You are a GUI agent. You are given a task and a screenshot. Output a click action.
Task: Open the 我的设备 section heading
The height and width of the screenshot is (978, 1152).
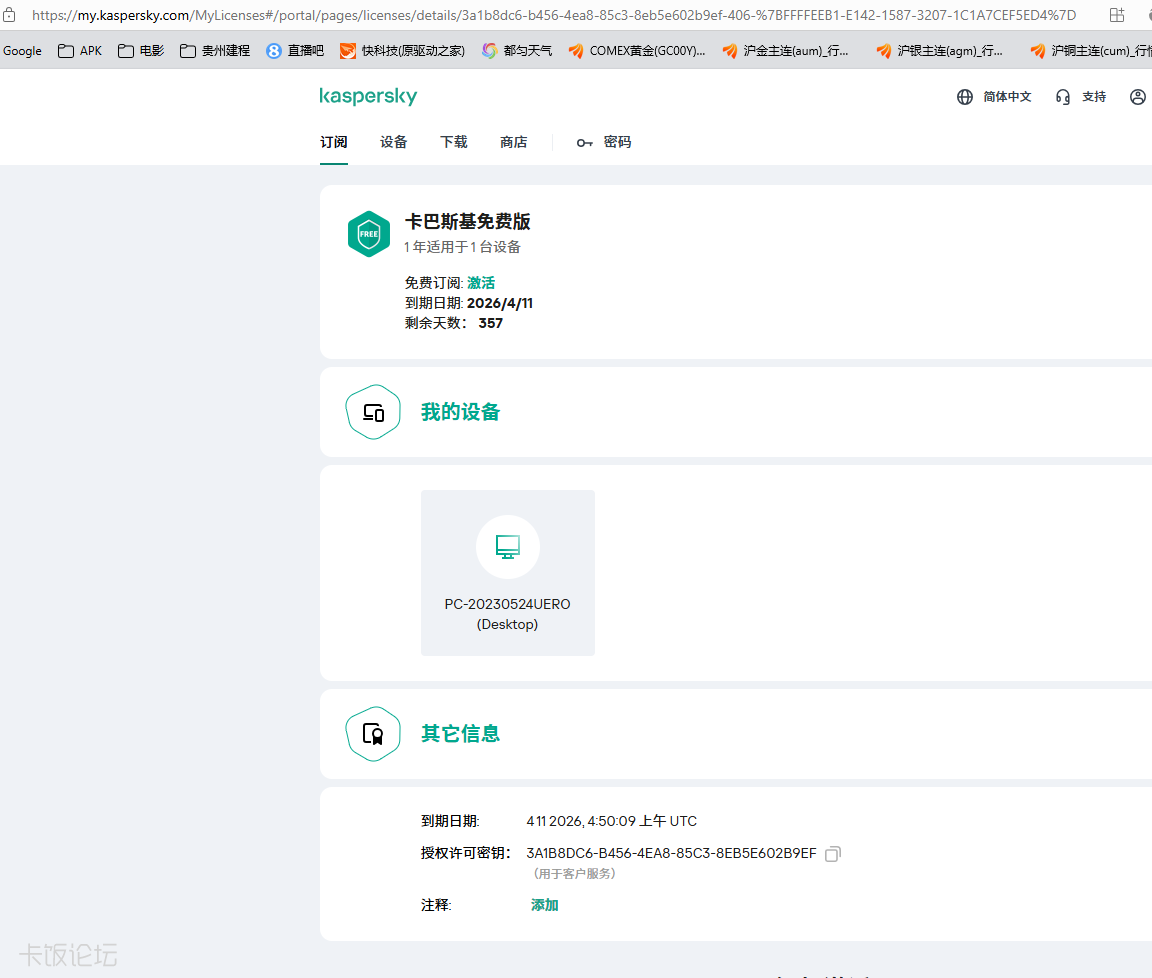coord(461,412)
